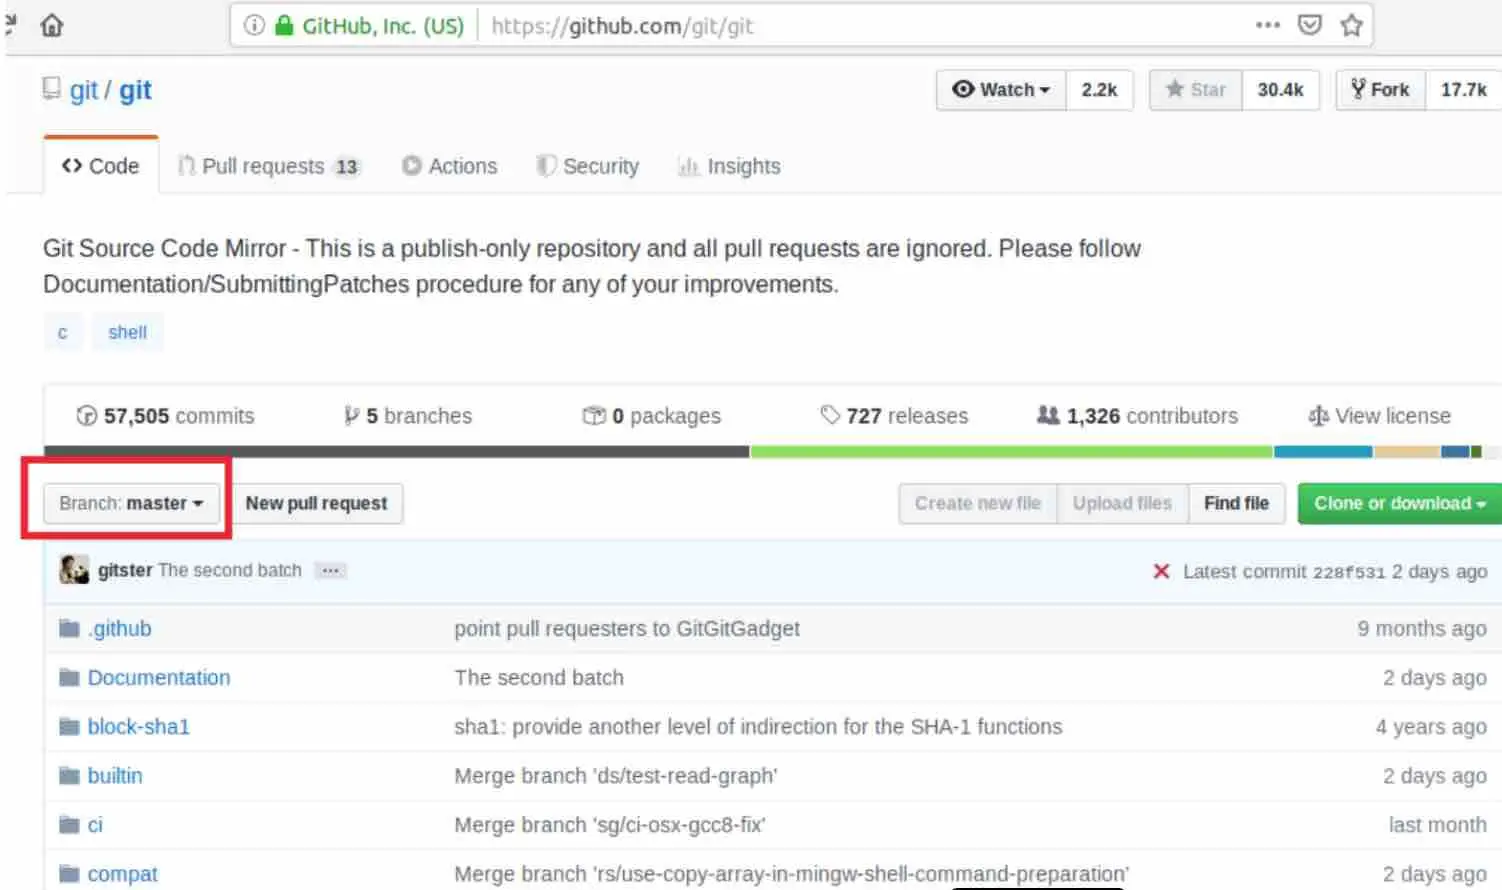Open page actions three-dot menu
The height and width of the screenshot is (890, 1502).
[x=1267, y=25]
